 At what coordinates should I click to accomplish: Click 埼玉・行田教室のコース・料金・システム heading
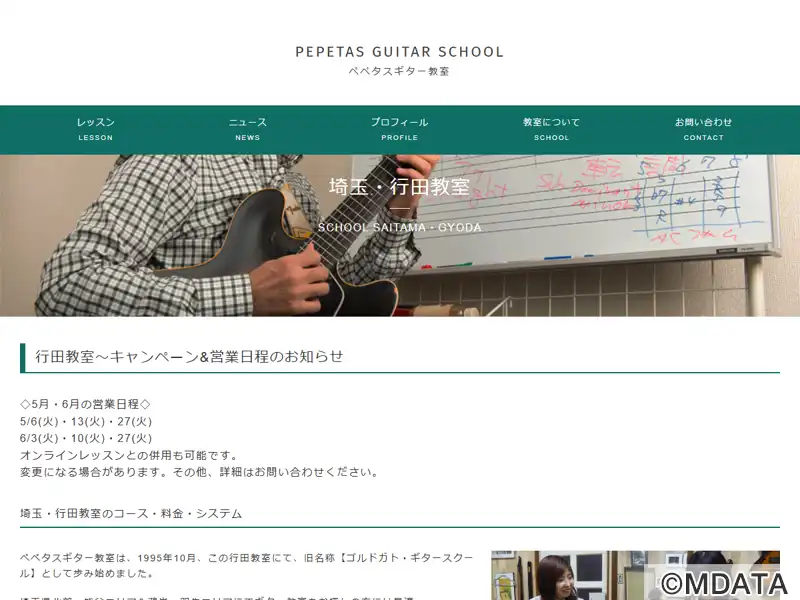(131, 513)
